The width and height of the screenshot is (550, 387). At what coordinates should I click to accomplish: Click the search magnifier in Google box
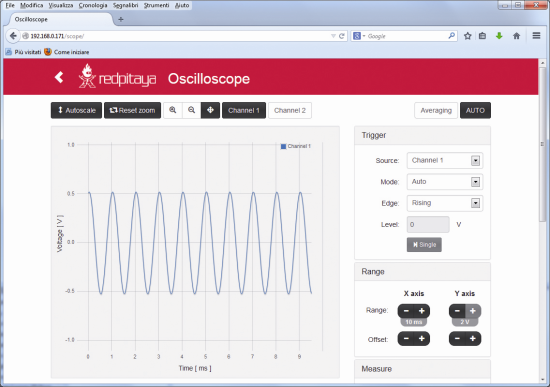point(451,36)
